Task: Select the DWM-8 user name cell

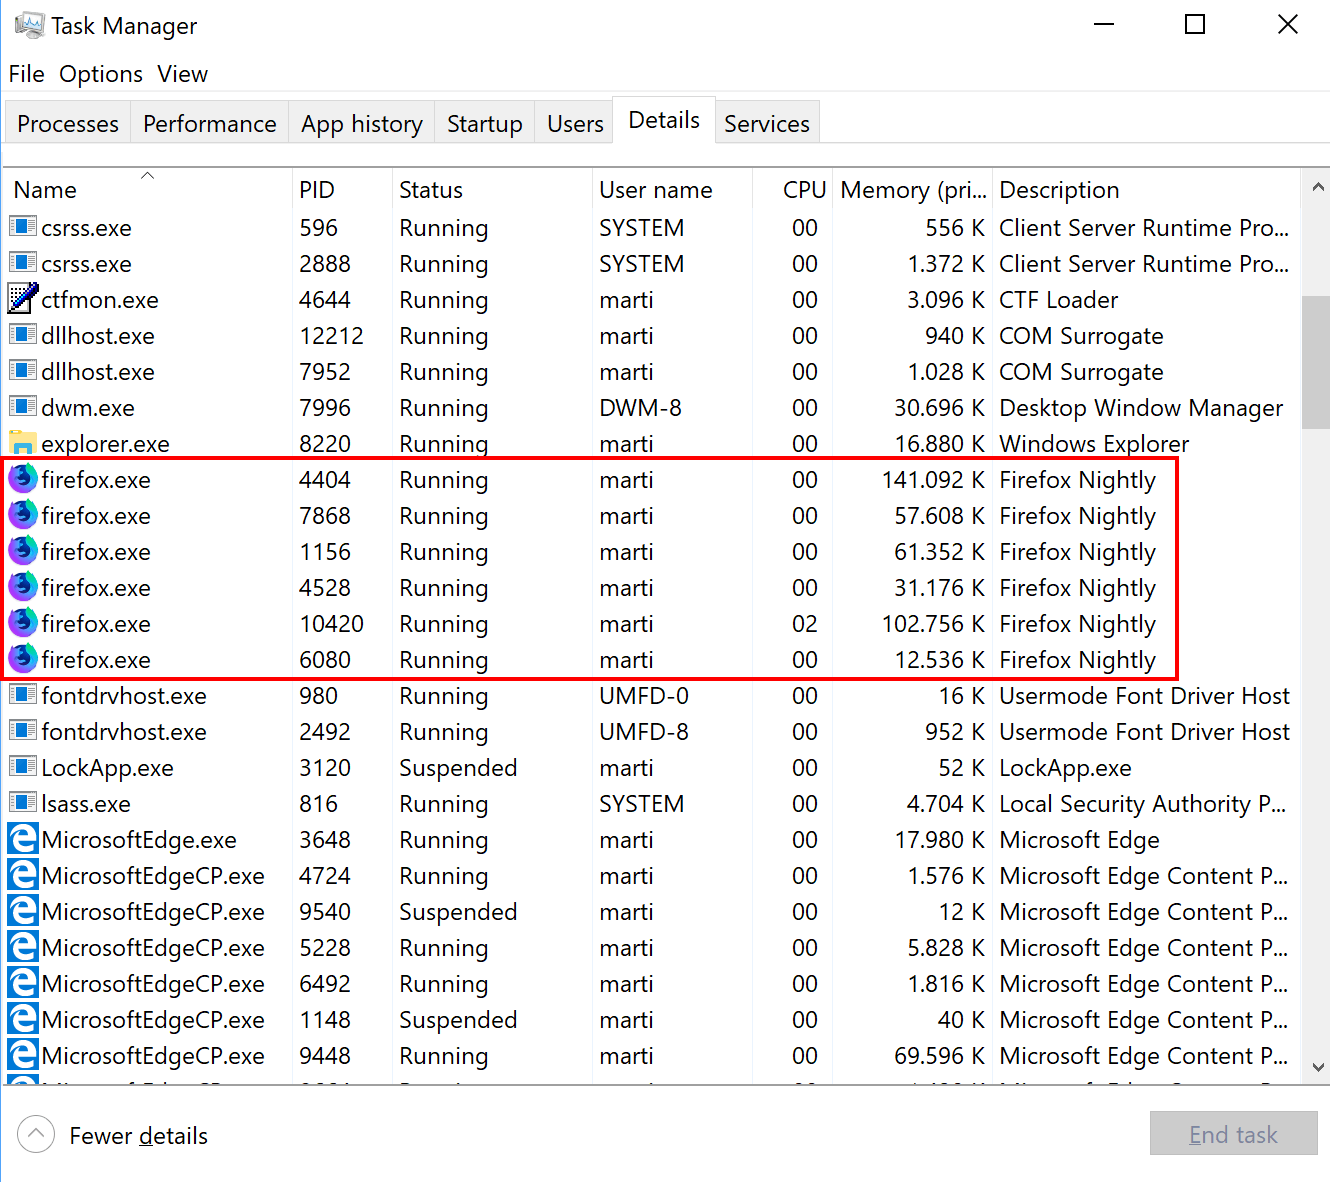Action: (x=640, y=408)
